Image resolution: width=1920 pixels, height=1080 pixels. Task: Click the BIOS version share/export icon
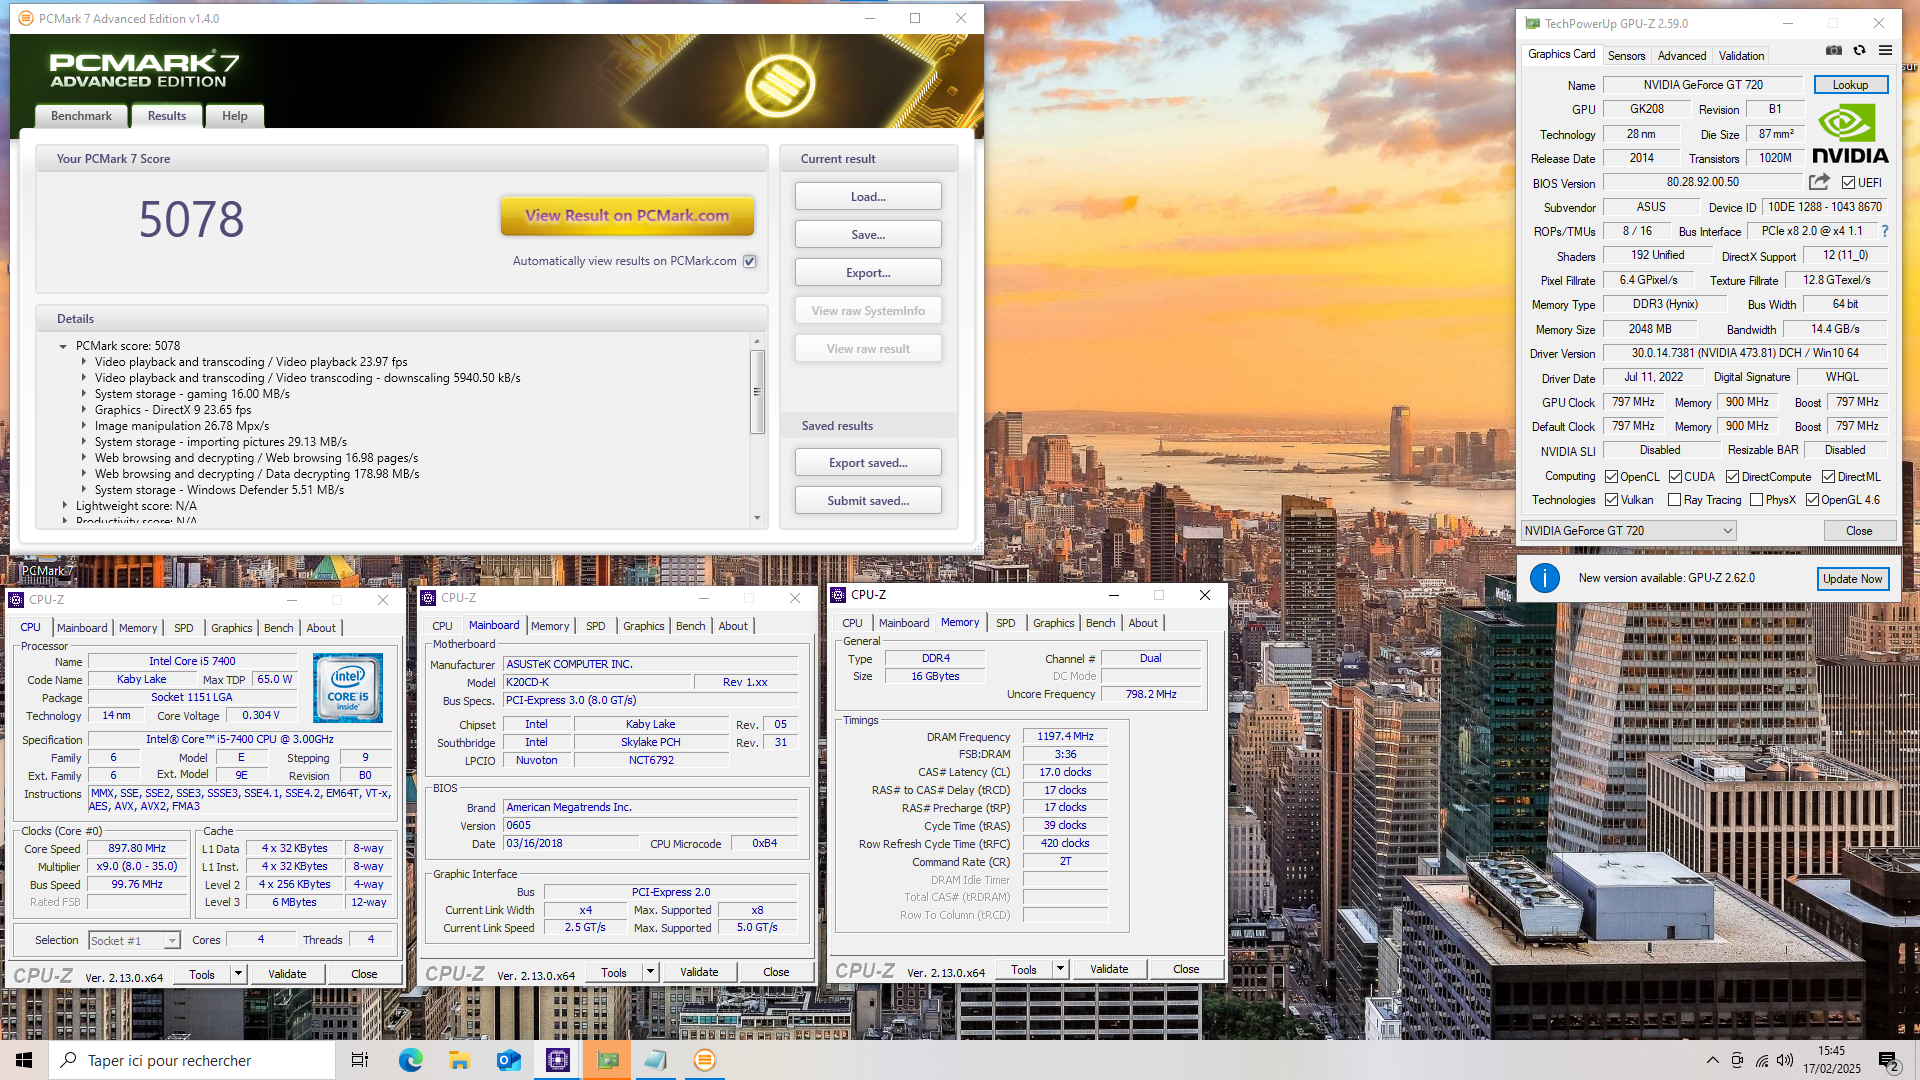(1819, 182)
